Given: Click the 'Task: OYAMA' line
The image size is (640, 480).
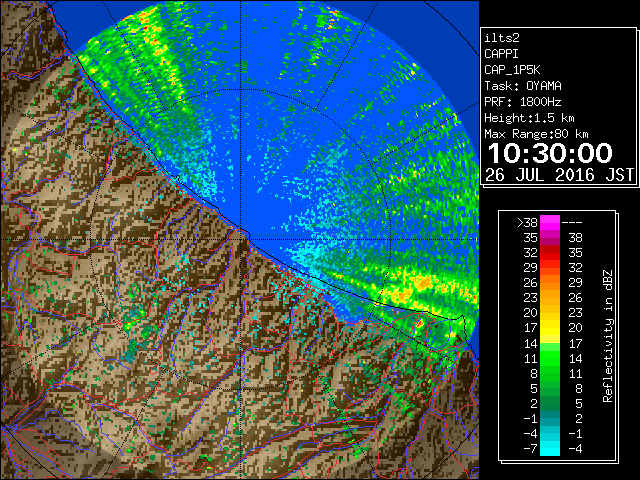Looking at the screenshot, I should [x=523, y=86].
